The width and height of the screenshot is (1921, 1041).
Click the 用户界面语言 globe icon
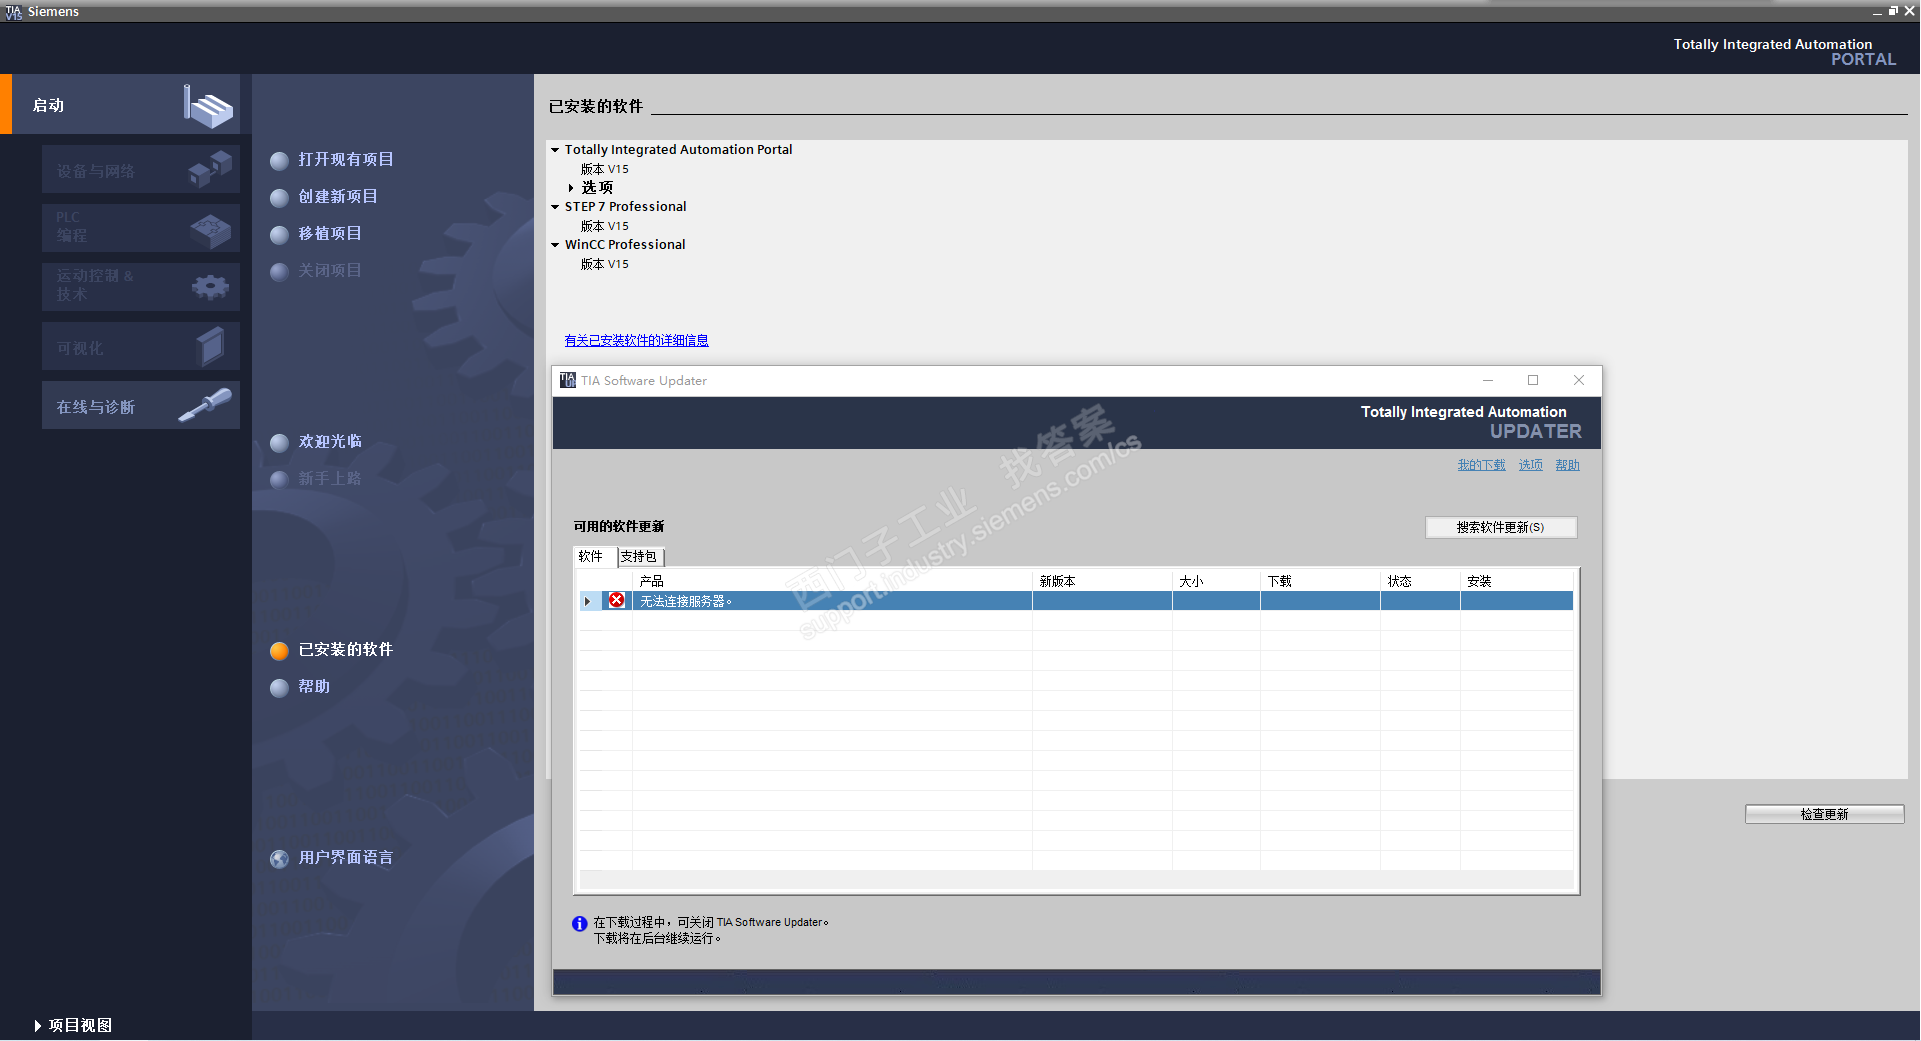(x=280, y=859)
